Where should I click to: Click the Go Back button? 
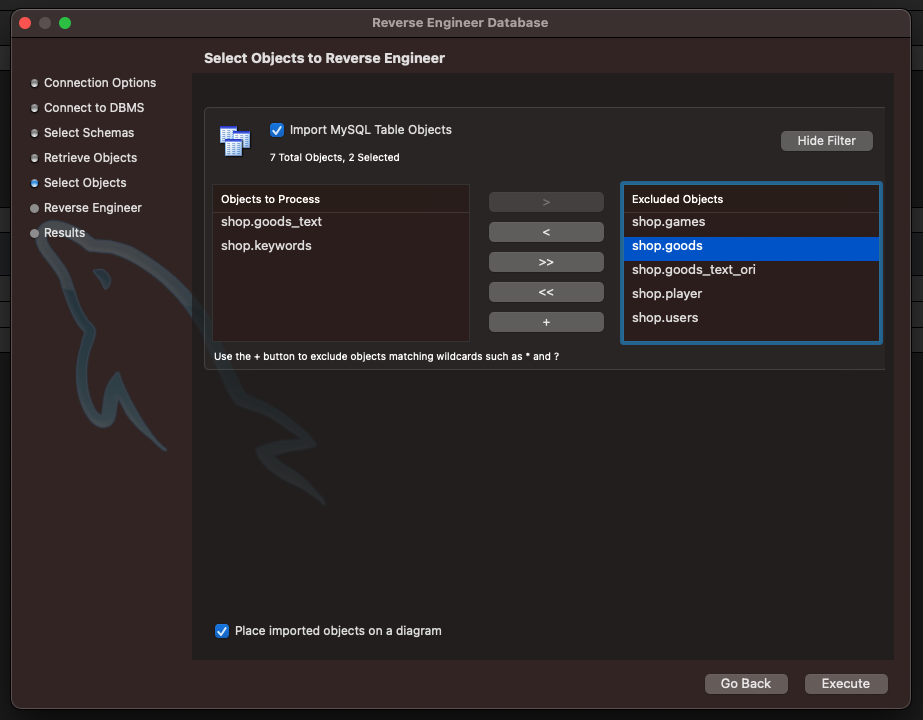(746, 683)
